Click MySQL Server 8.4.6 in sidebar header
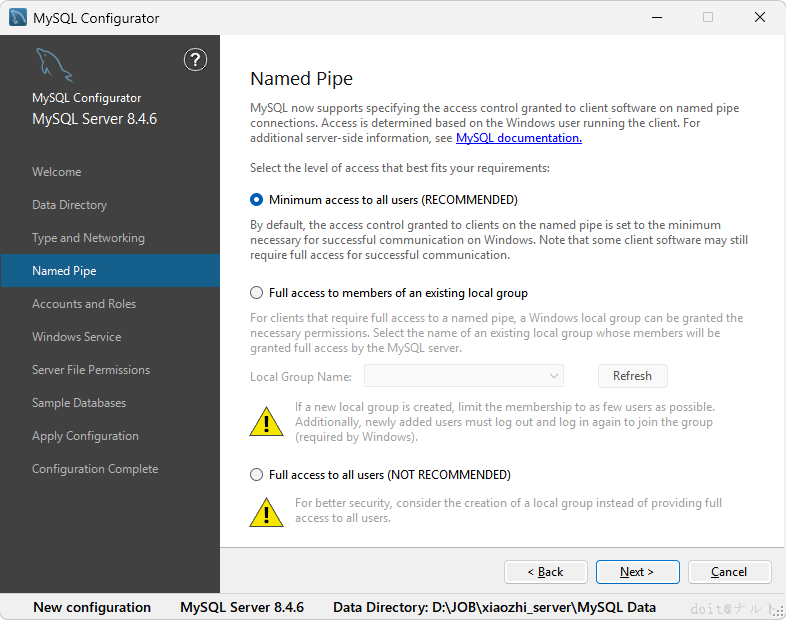This screenshot has width=786, height=620. pyautogui.click(x=94, y=119)
